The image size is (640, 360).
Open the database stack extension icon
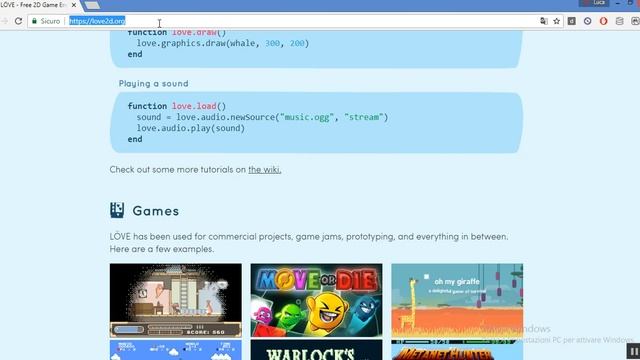(619, 21)
